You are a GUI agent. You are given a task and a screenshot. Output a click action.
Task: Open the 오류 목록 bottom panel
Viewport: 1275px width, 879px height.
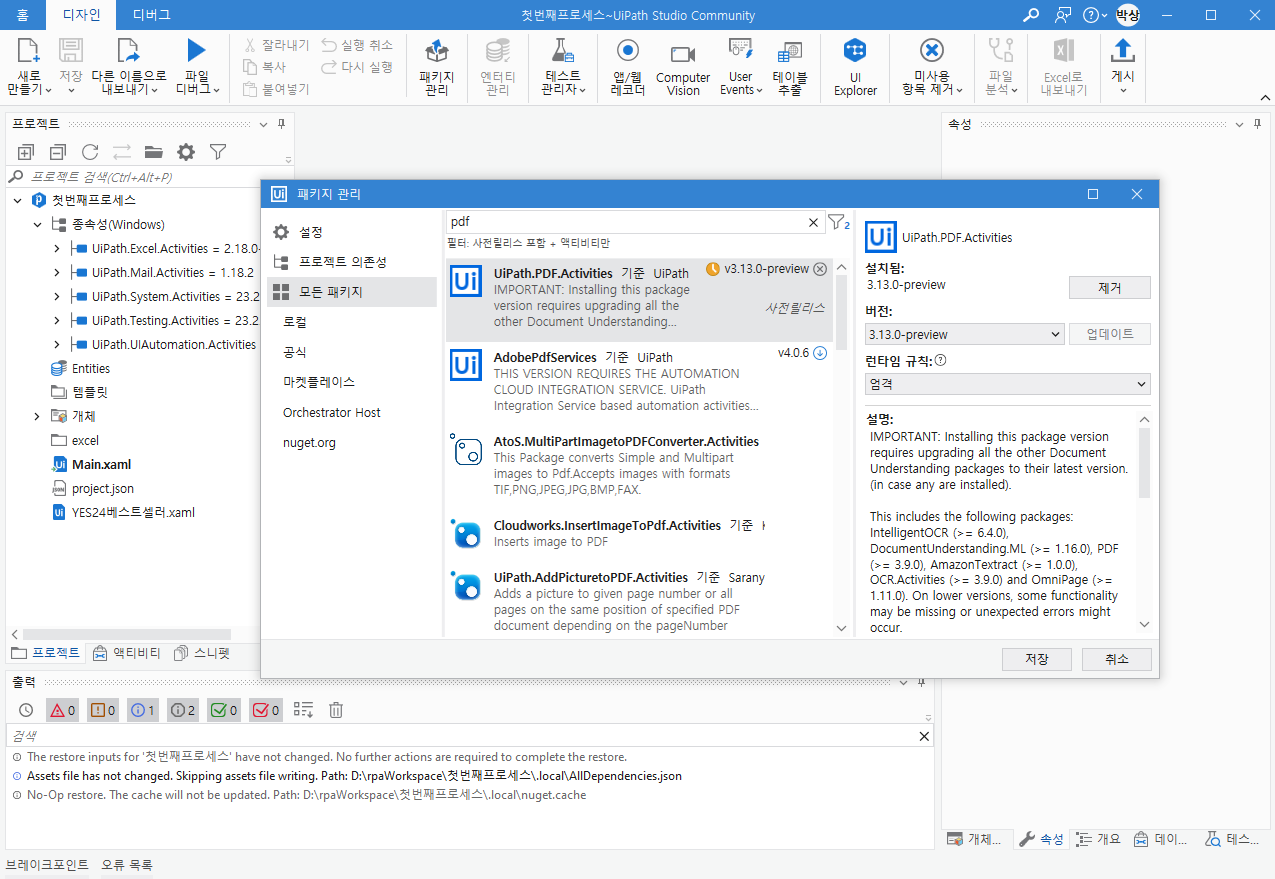coord(127,865)
